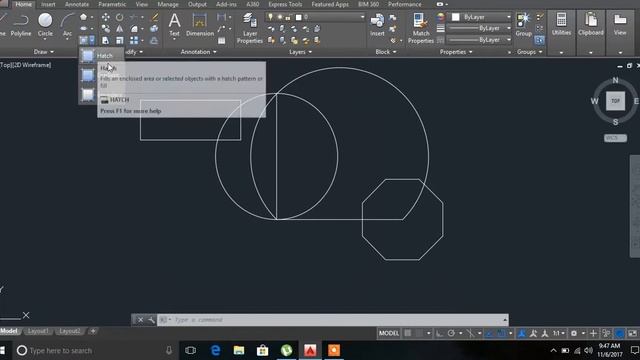Open the Utilities panel
The image size is (640, 360).
pos(561,24)
